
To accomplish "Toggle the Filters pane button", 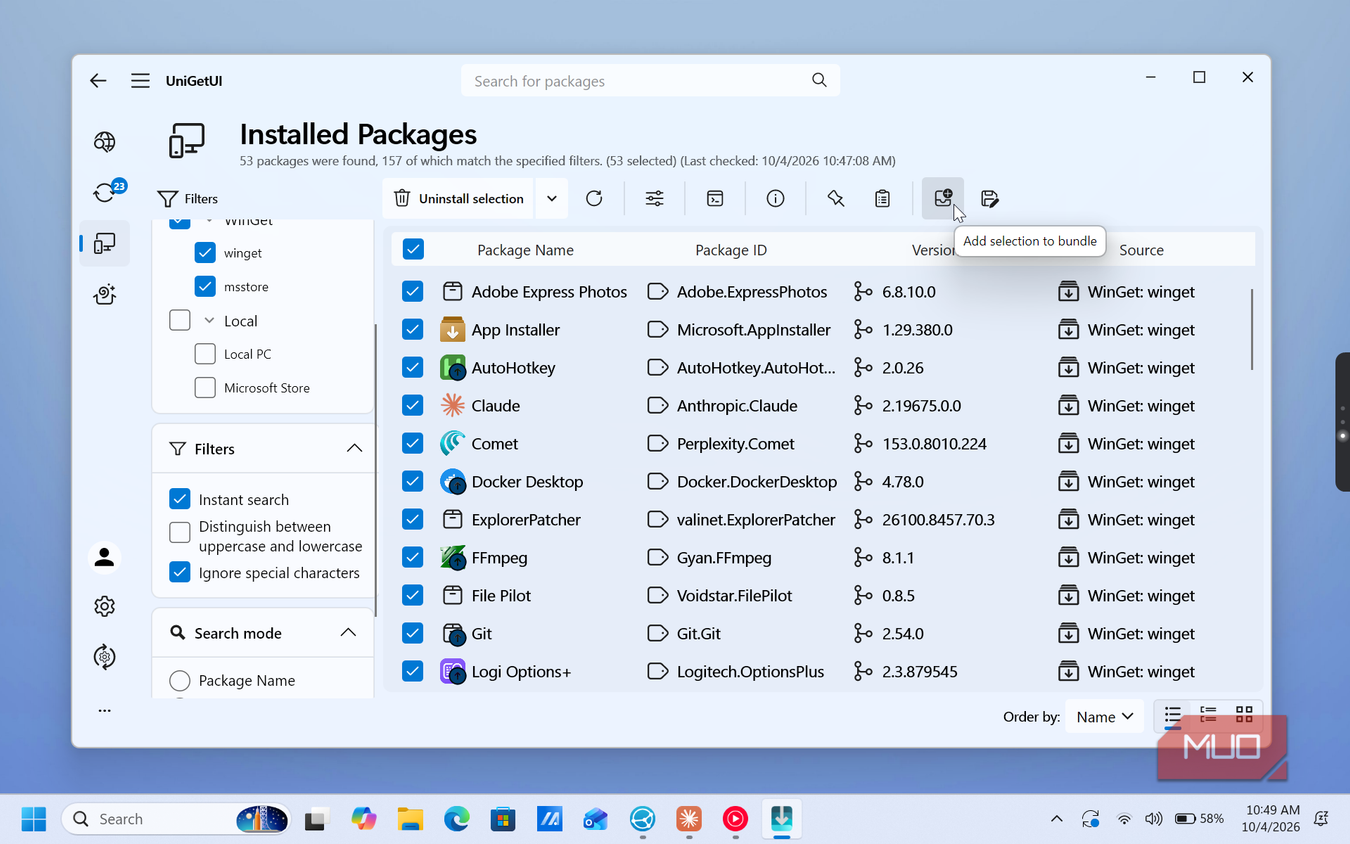I will point(188,199).
